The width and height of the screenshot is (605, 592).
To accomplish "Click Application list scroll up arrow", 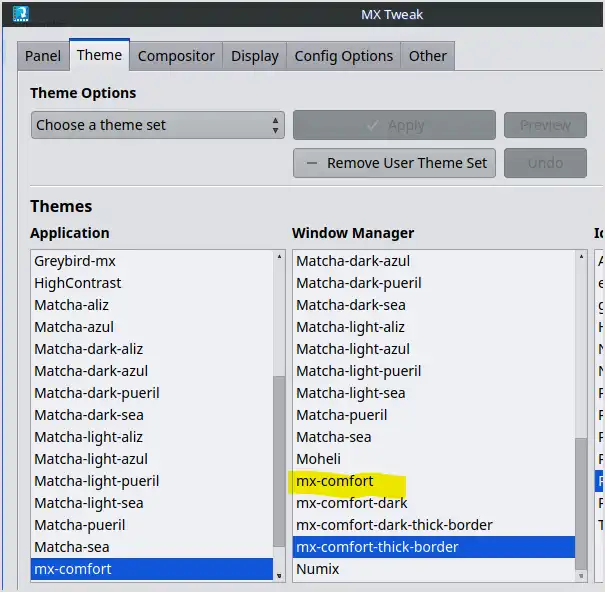I will [279, 257].
